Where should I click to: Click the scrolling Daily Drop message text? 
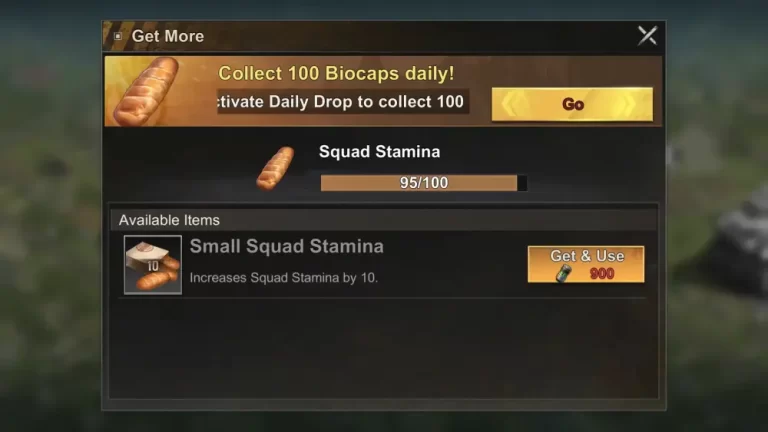[x=342, y=101]
